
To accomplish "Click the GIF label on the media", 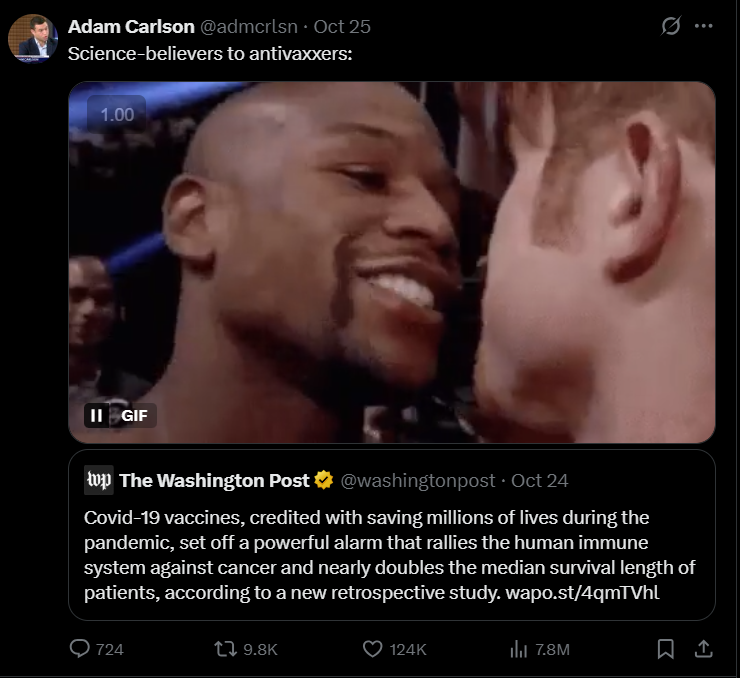I will coord(135,415).
